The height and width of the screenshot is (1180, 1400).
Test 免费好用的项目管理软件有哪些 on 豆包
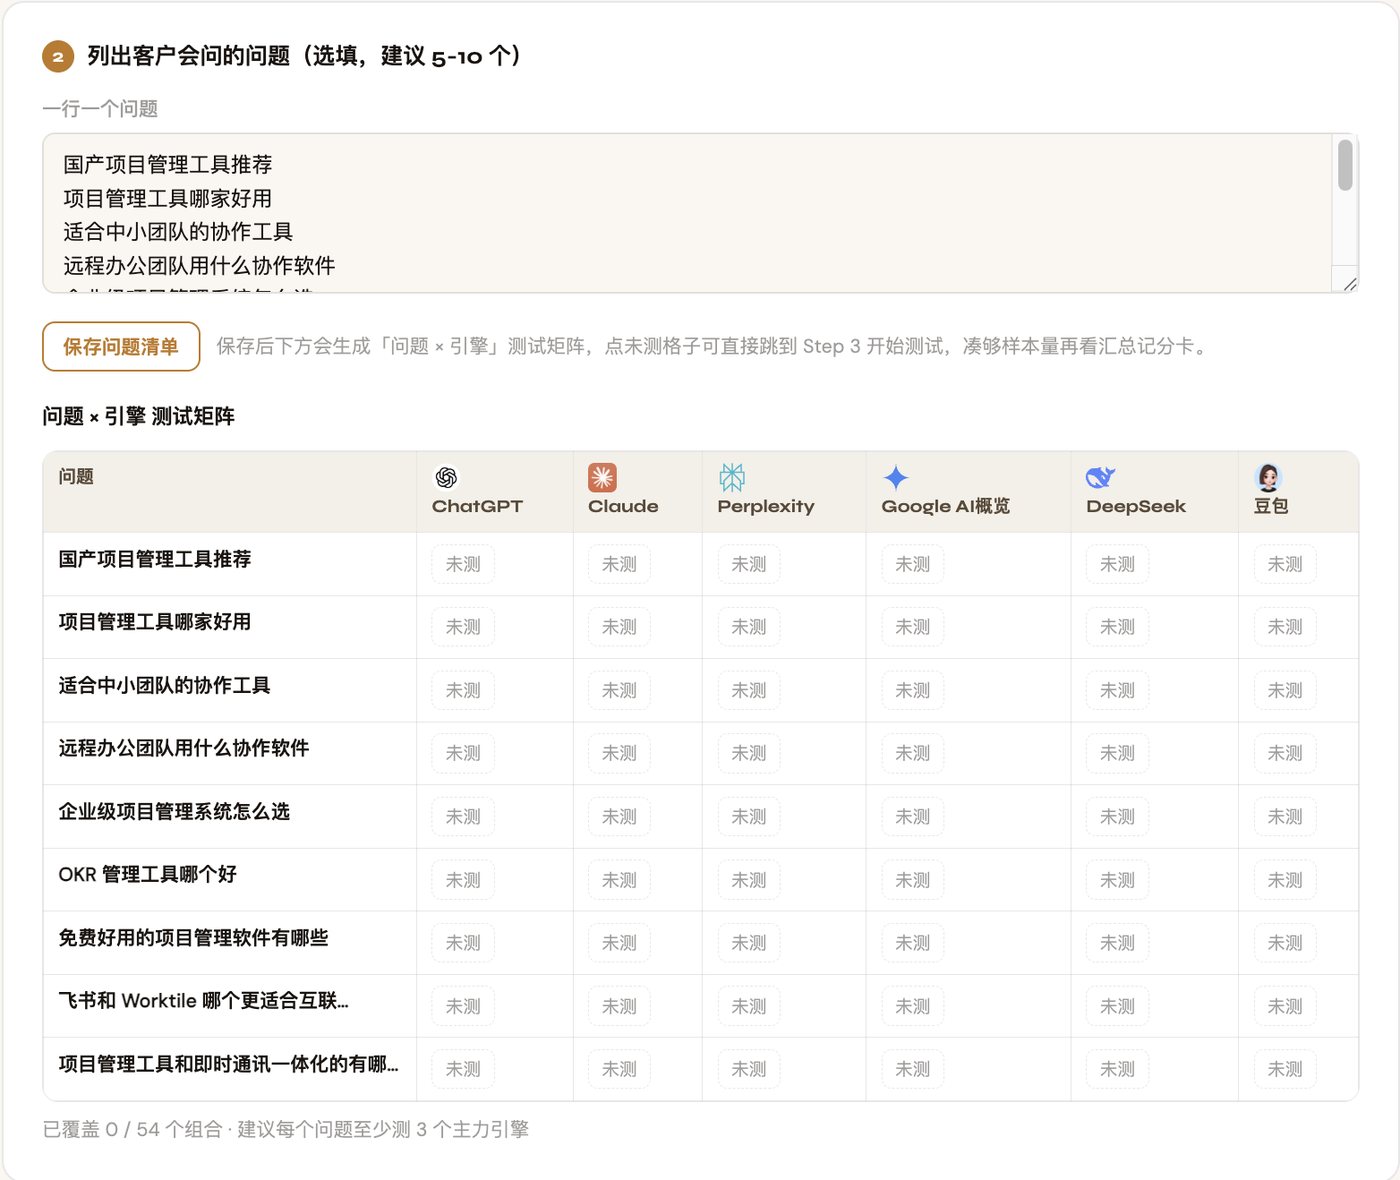[x=1285, y=943]
